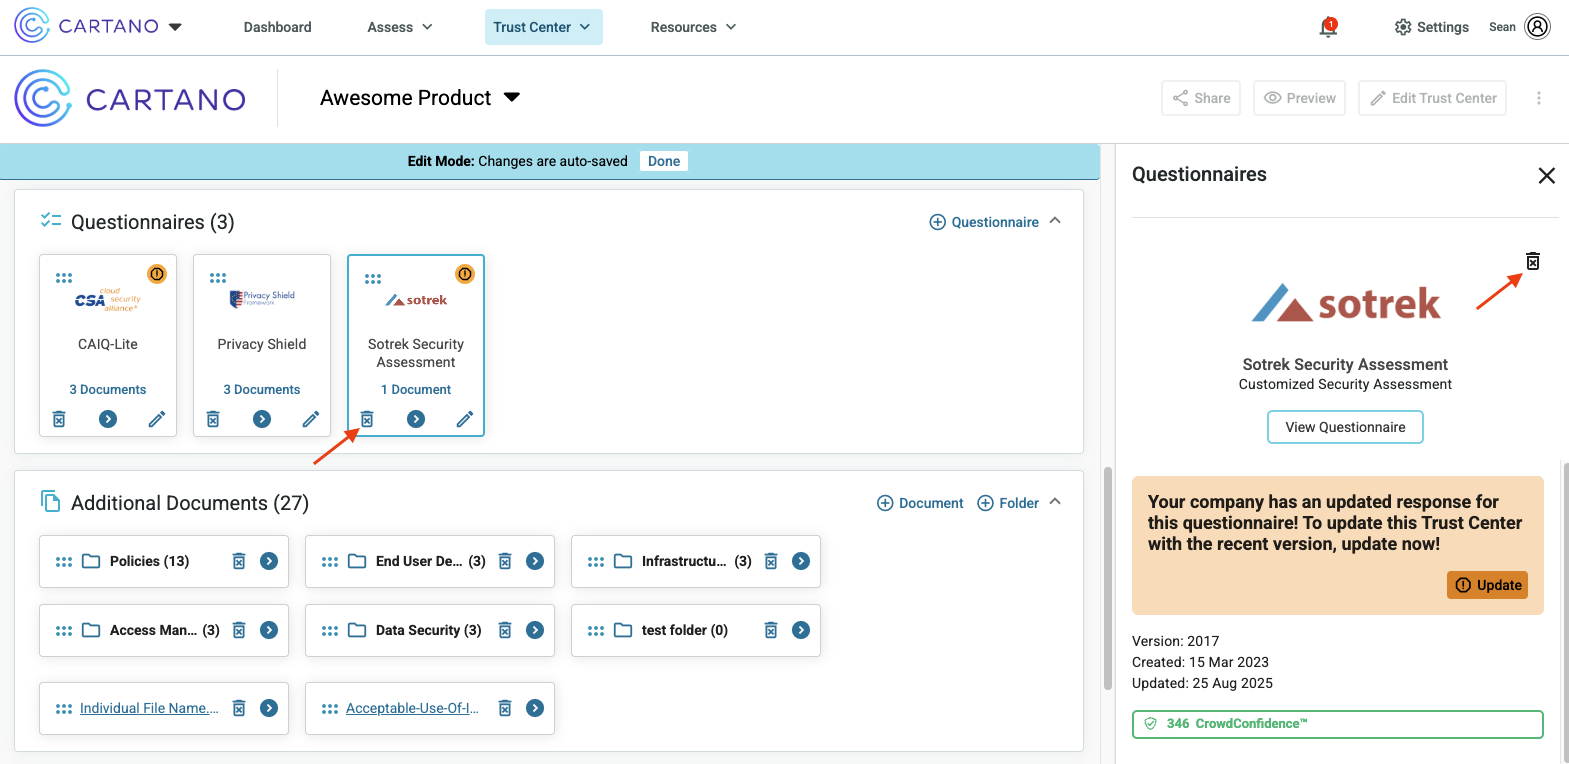Click Done to exit edit mode
The width and height of the screenshot is (1569, 764).
click(664, 161)
